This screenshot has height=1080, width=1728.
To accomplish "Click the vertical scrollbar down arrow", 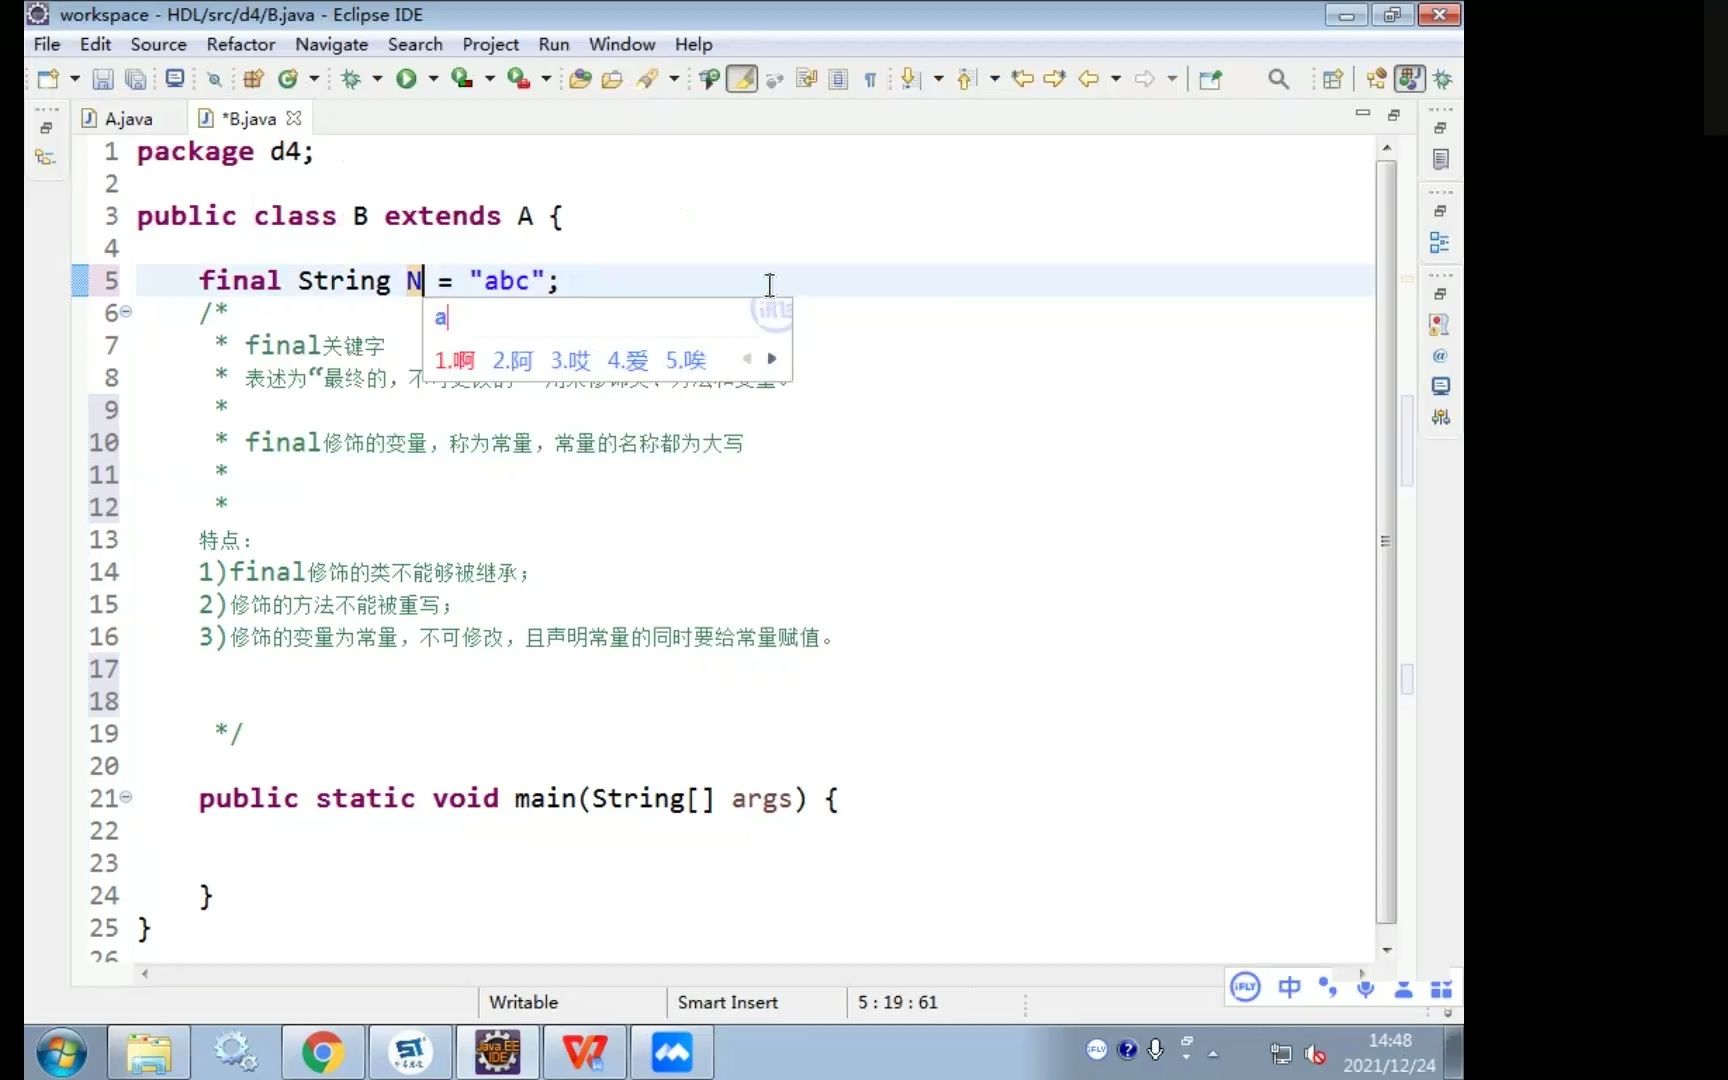I will pyautogui.click(x=1387, y=950).
